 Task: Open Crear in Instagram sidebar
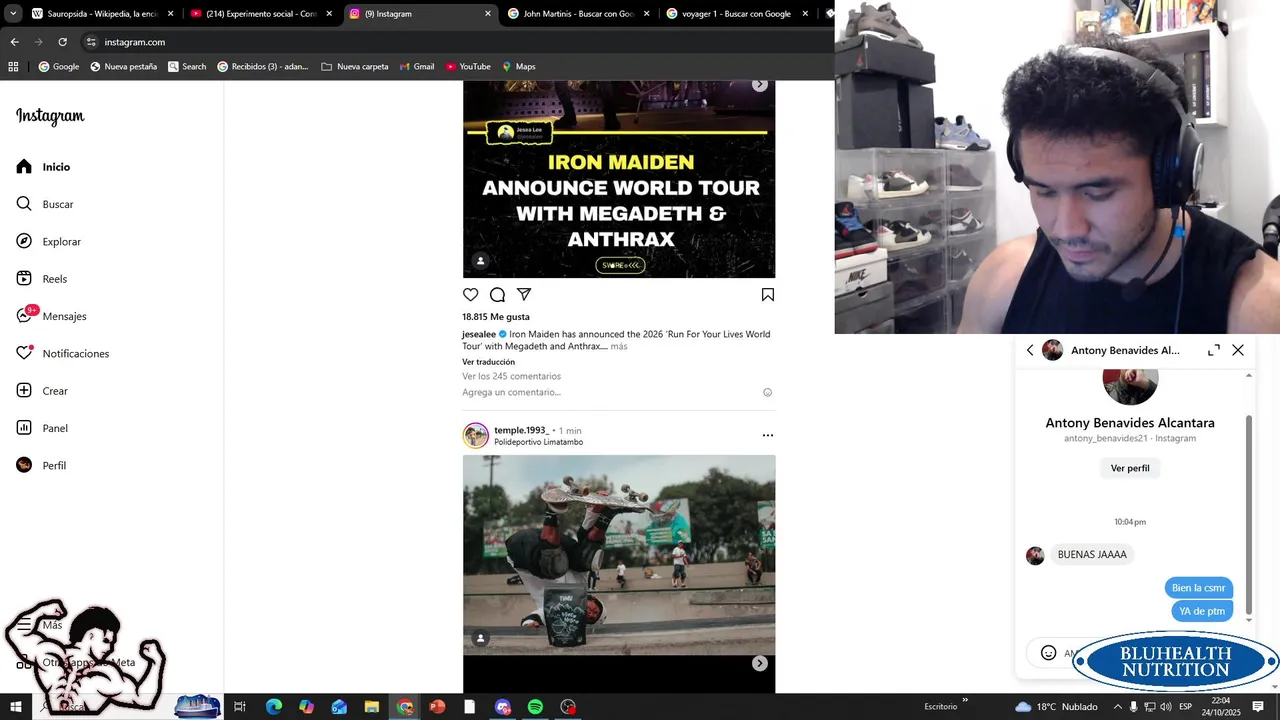42,391
